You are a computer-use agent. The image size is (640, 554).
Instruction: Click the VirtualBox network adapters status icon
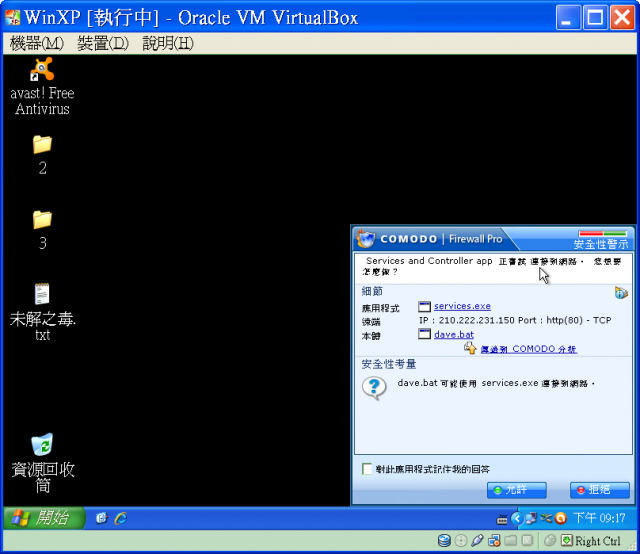[x=494, y=541]
